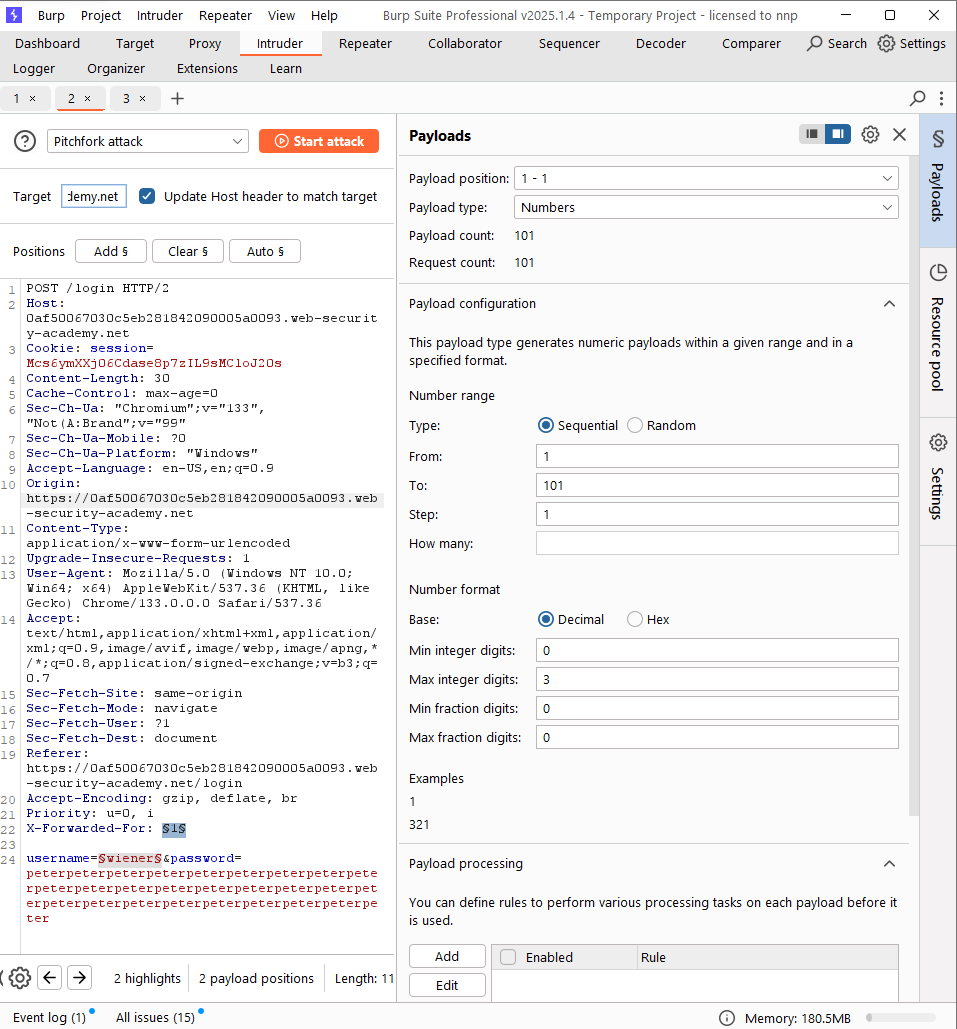Image resolution: width=957 pixels, height=1029 pixels.
Task: Add a new Intruder tab
Action: click(x=177, y=98)
